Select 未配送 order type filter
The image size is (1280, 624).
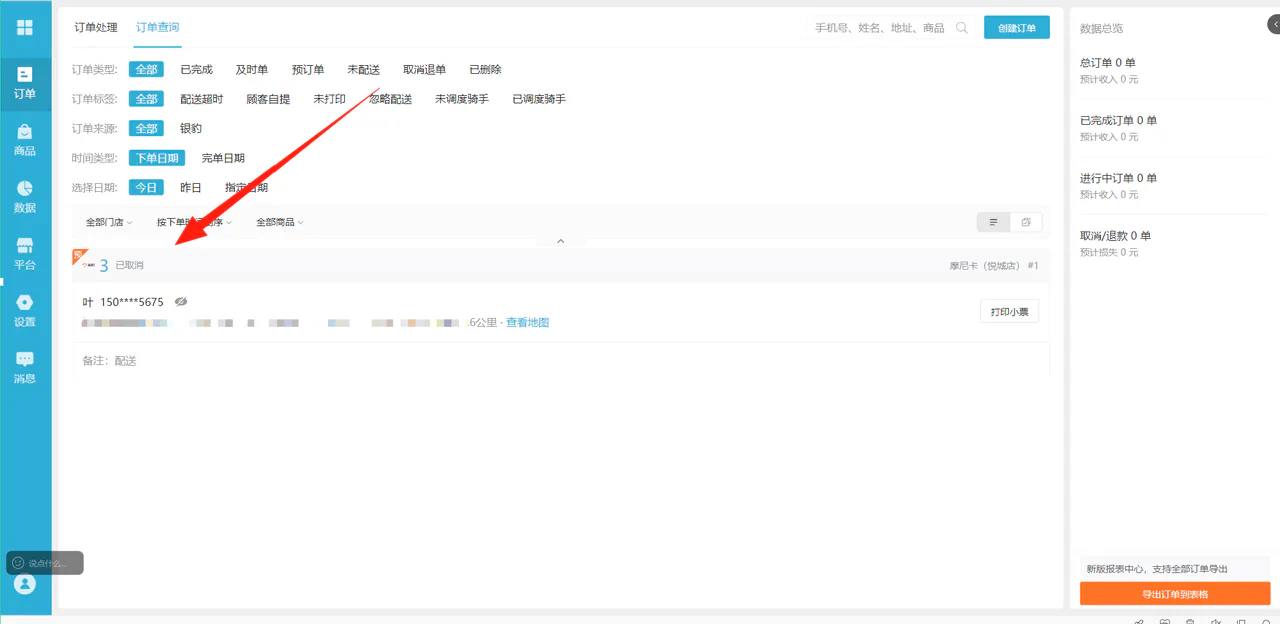[364, 70]
